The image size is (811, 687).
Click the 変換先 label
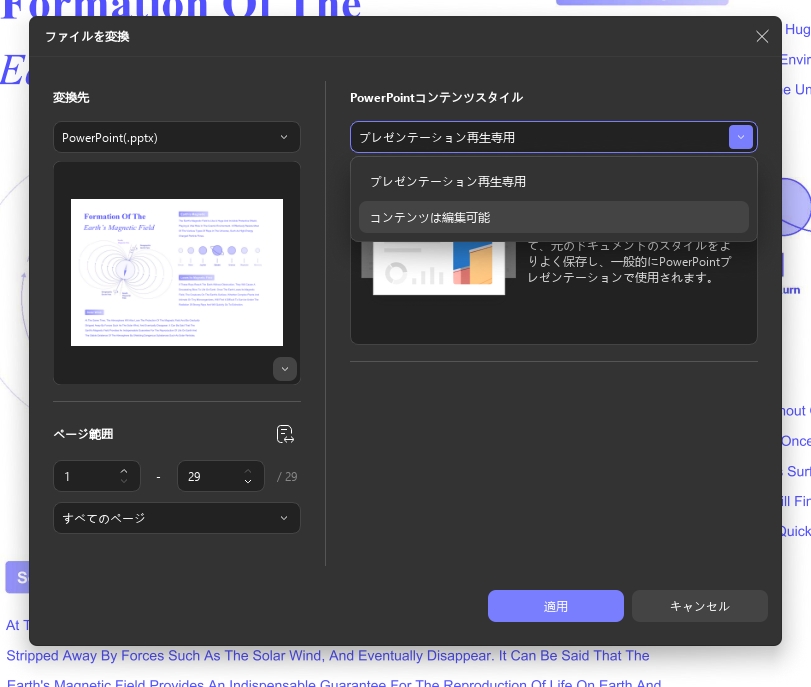click(71, 97)
